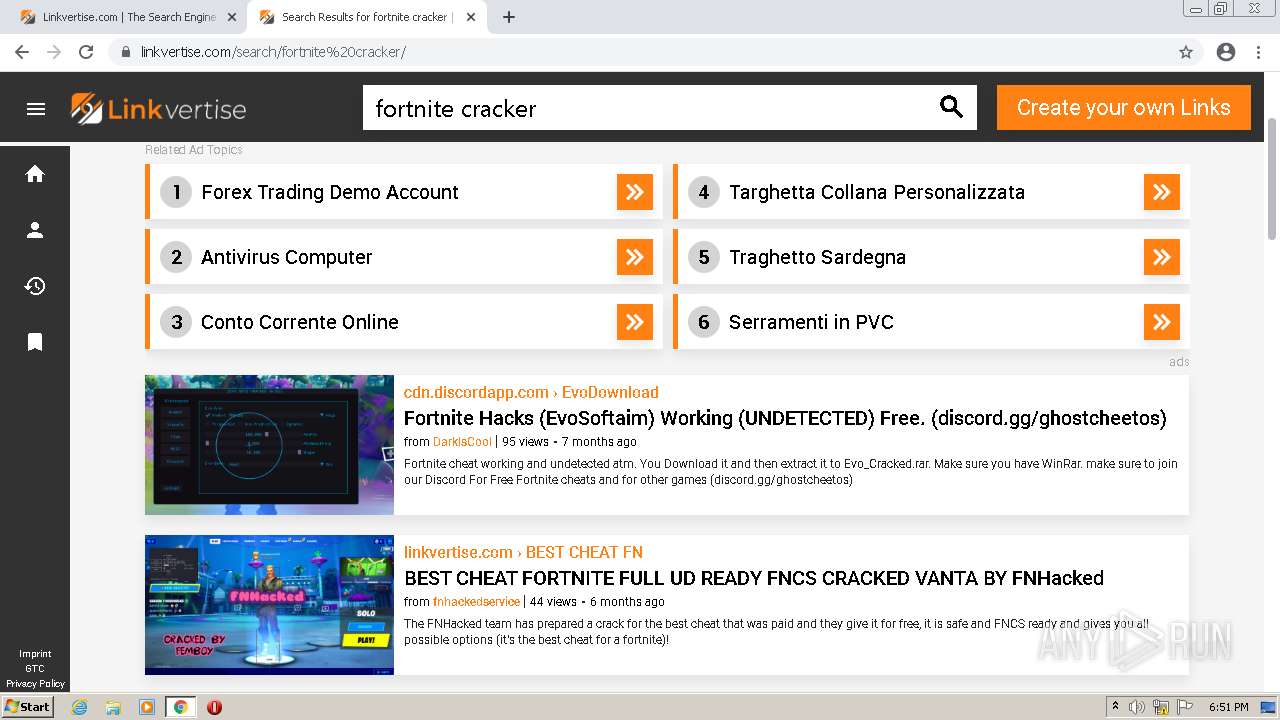1280x720 pixels.
Task: Click arrow button for Forex Trading Demo Account
Action: pyautogui.click(x=635, y=192)
